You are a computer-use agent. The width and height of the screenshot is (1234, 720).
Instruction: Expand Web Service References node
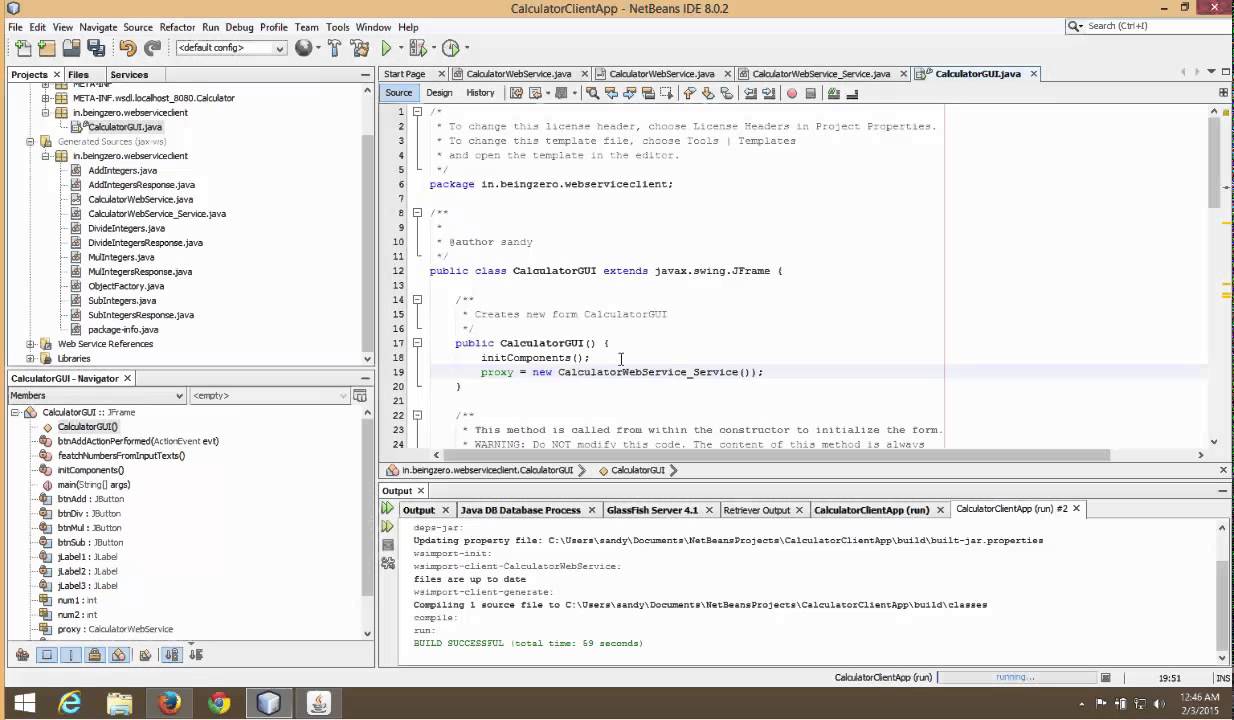tap(31, 344)
